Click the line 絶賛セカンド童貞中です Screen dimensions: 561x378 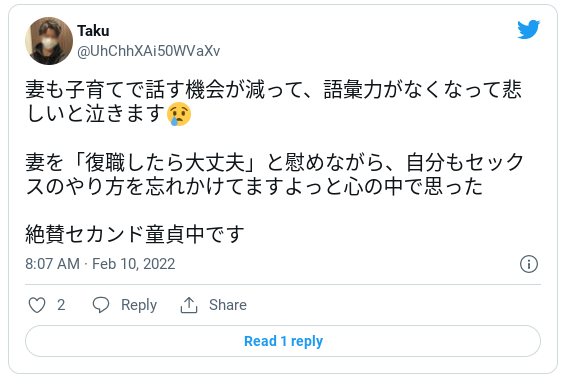pyautogui.click(x=135, y=234)
